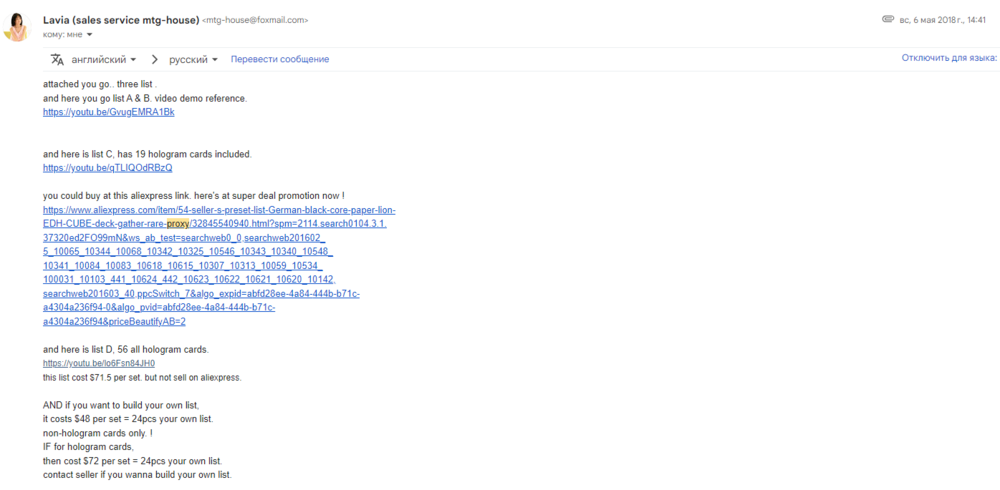This screenshot has width=1000, height=490.
Task: Open the list D YouTube link lo6Fsn84JH0
Action: pyautogui.click(x=98, y=364)
